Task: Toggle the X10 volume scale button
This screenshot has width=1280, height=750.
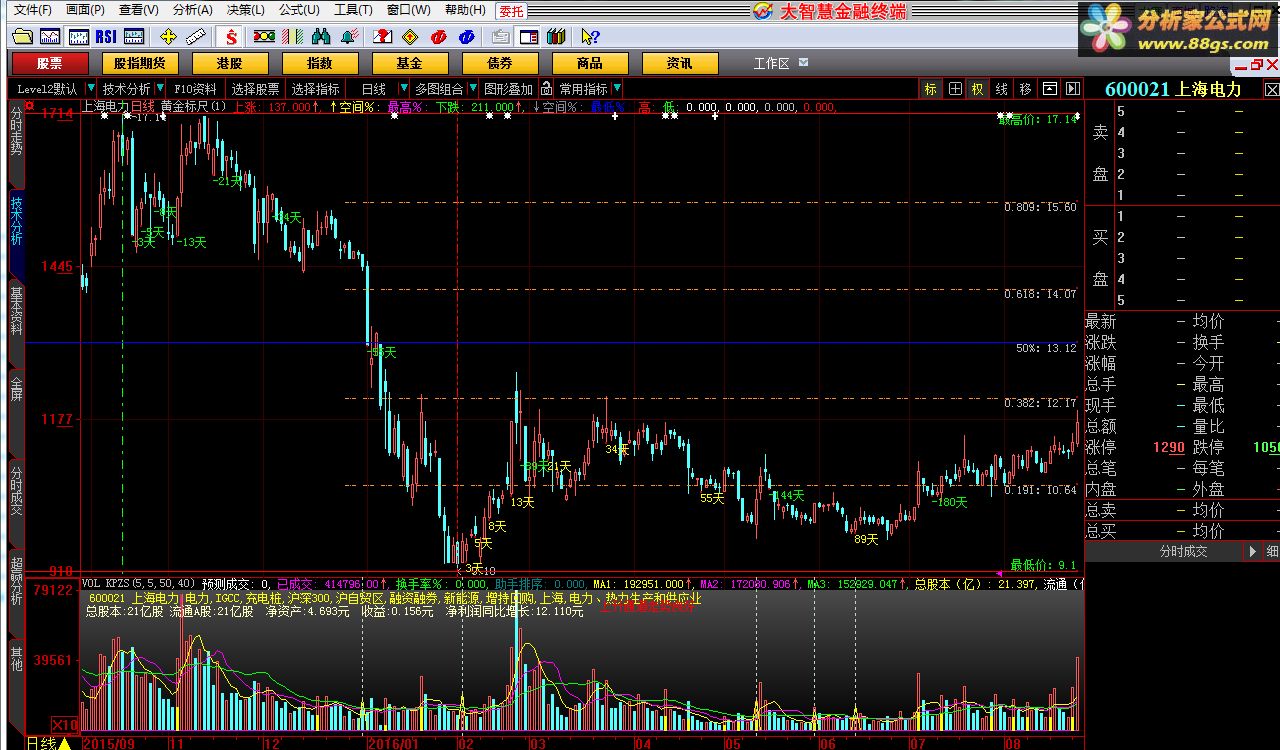Action: [x=65, y=725]
